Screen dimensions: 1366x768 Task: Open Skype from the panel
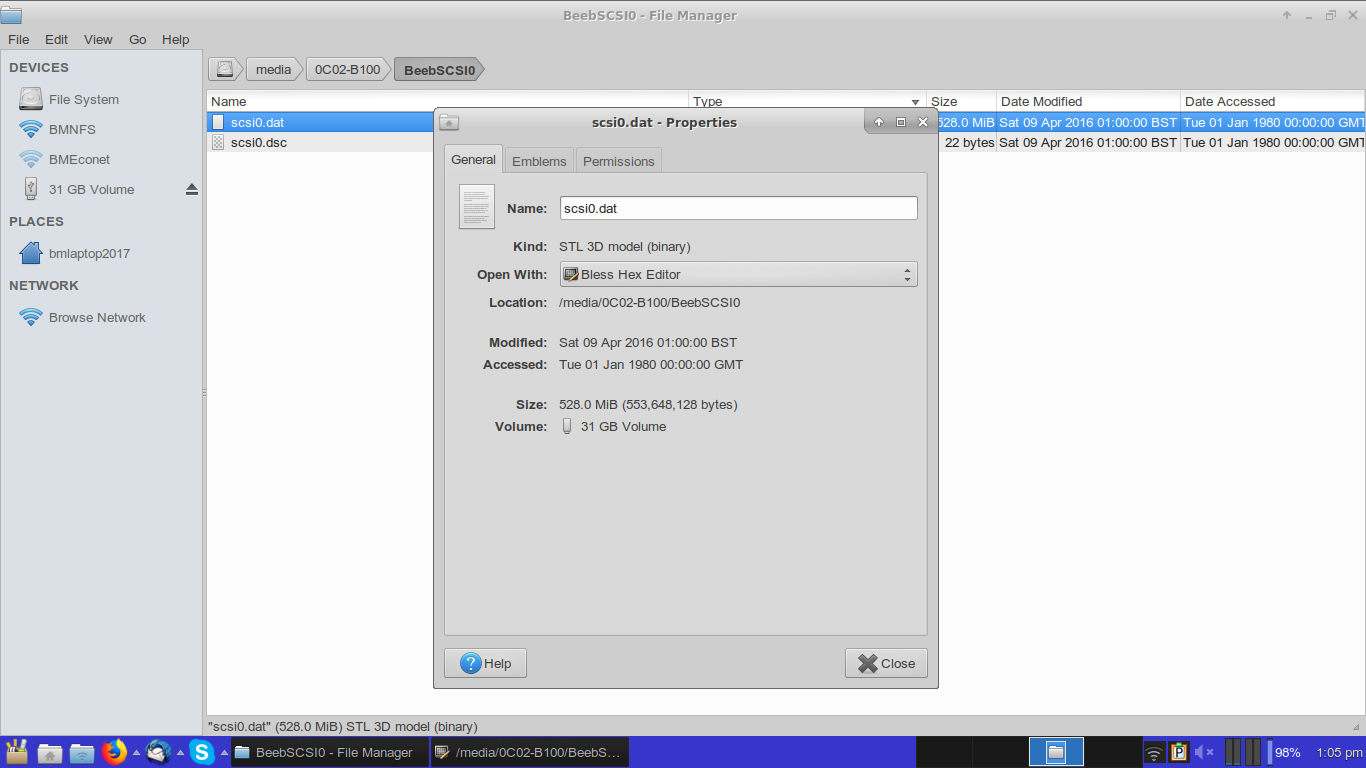click(x=201, y=752)
